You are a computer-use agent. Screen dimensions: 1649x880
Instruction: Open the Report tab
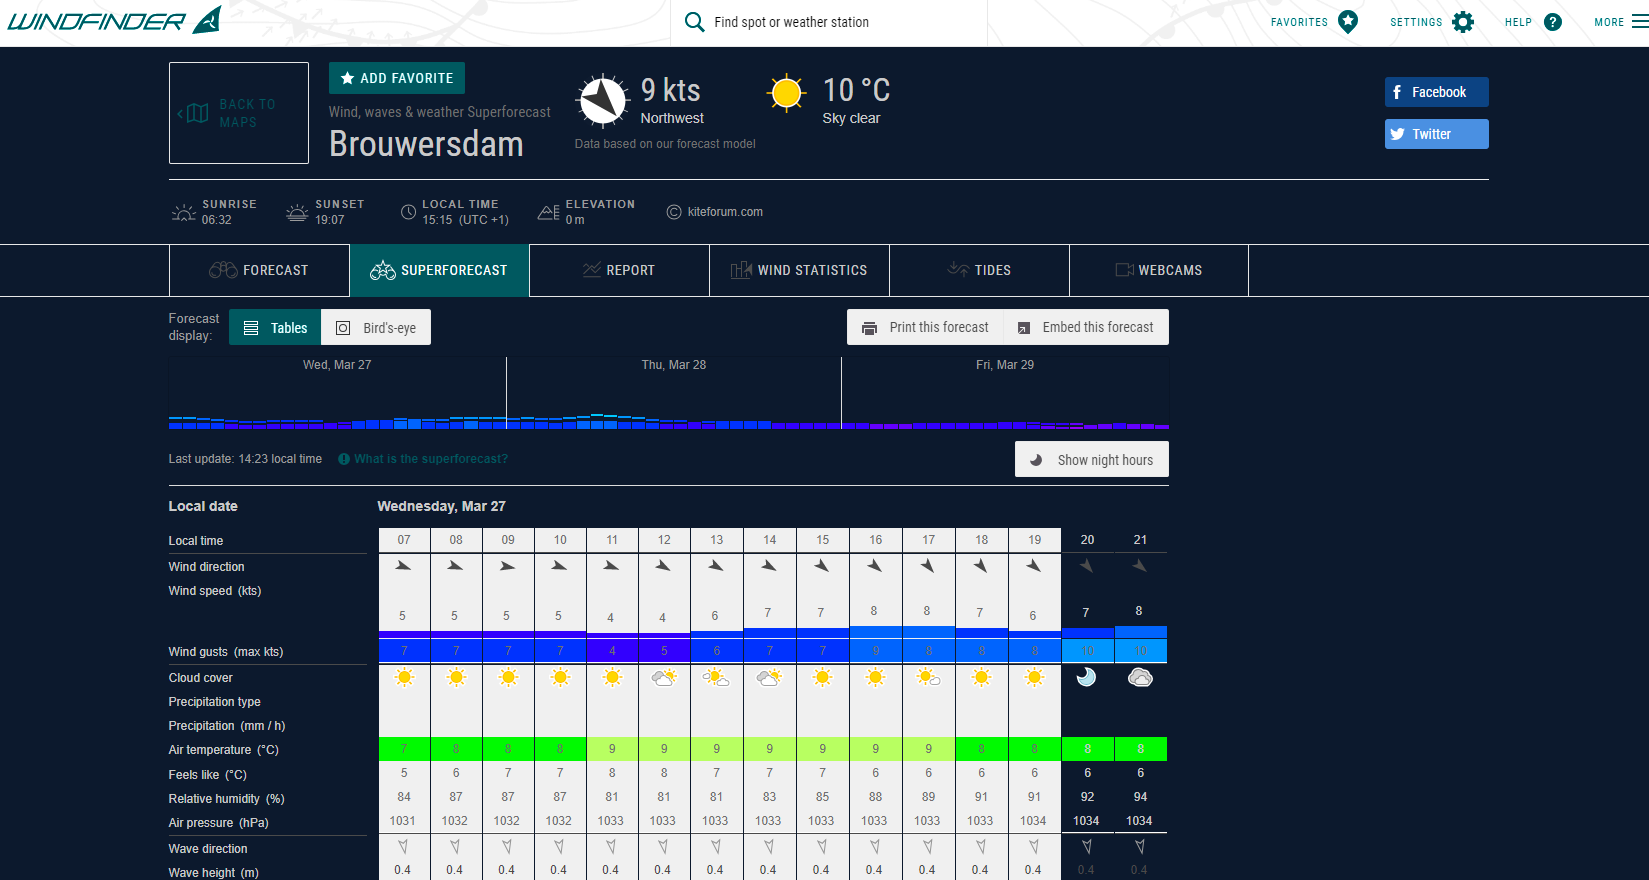619,270
